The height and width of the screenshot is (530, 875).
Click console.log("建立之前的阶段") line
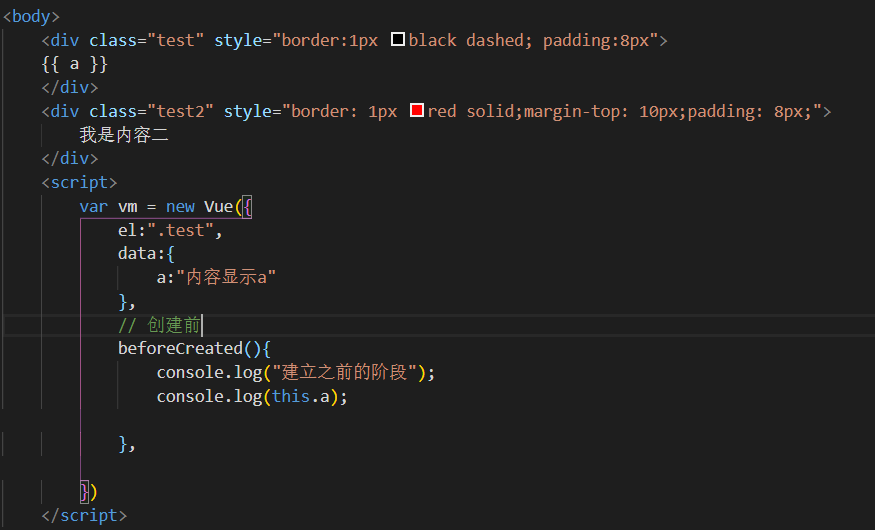[296, 372]
